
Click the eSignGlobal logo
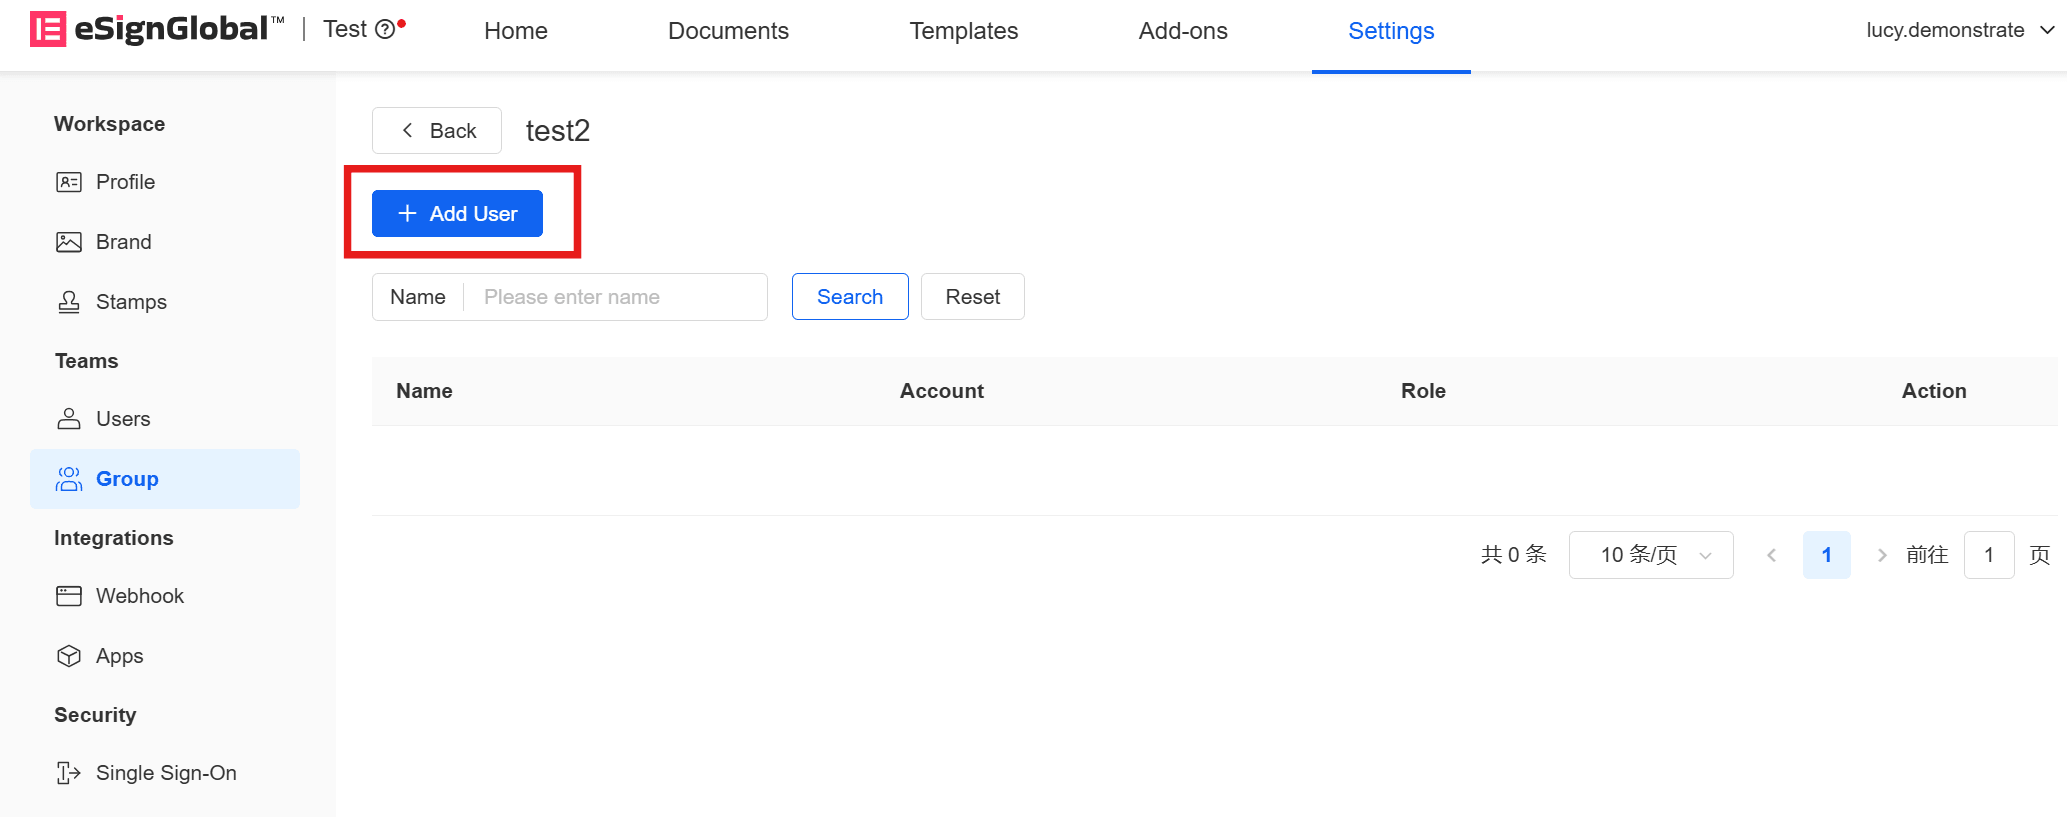[157, 29]
